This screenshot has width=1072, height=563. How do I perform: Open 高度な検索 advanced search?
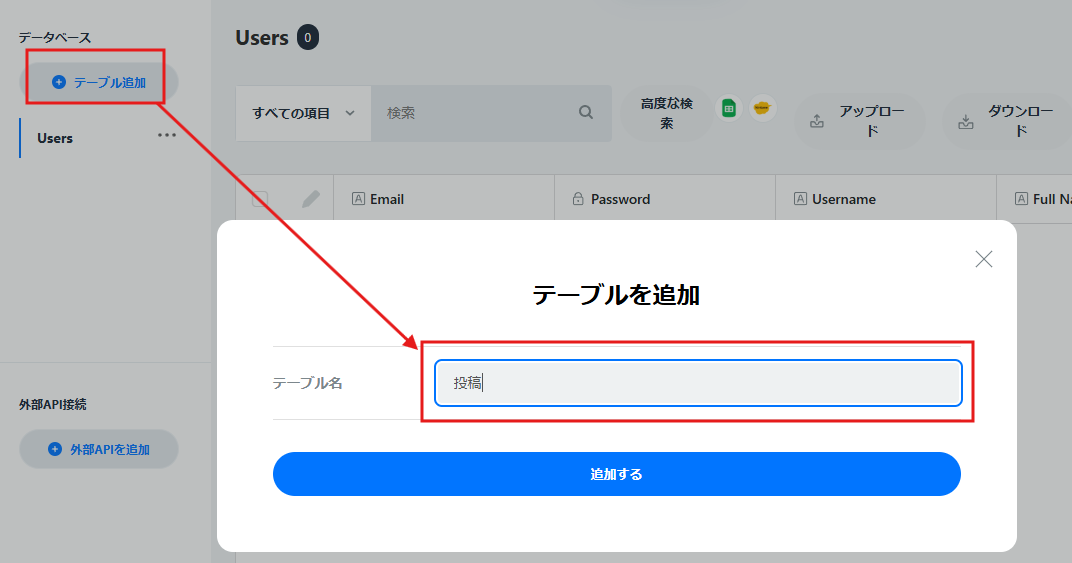pyautogui.click(x=666, y=114)
